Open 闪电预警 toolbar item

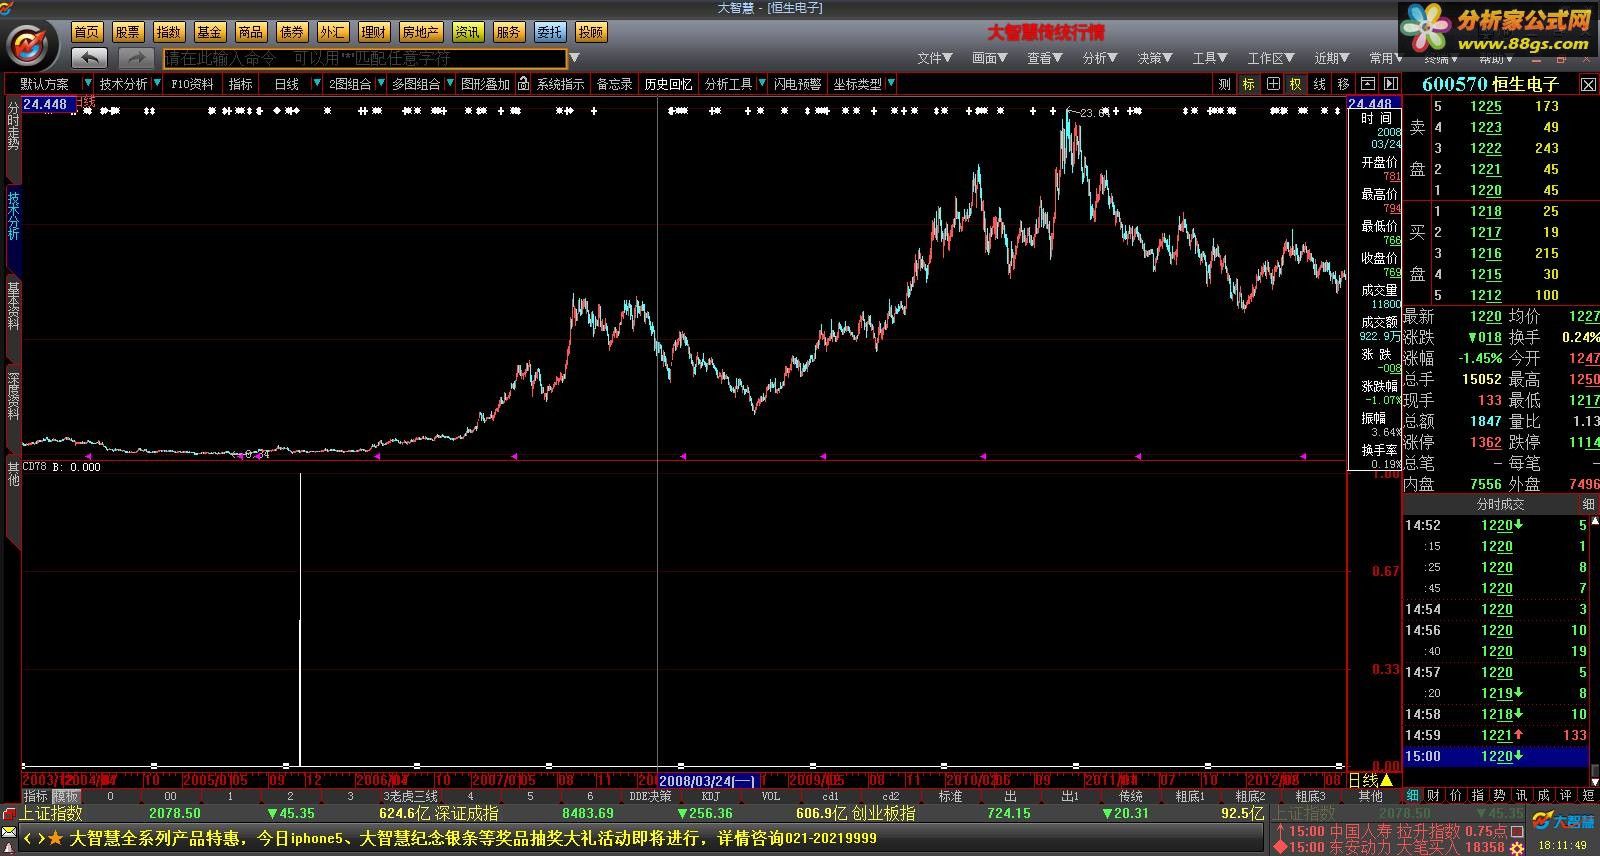click(x=797, y=84)
